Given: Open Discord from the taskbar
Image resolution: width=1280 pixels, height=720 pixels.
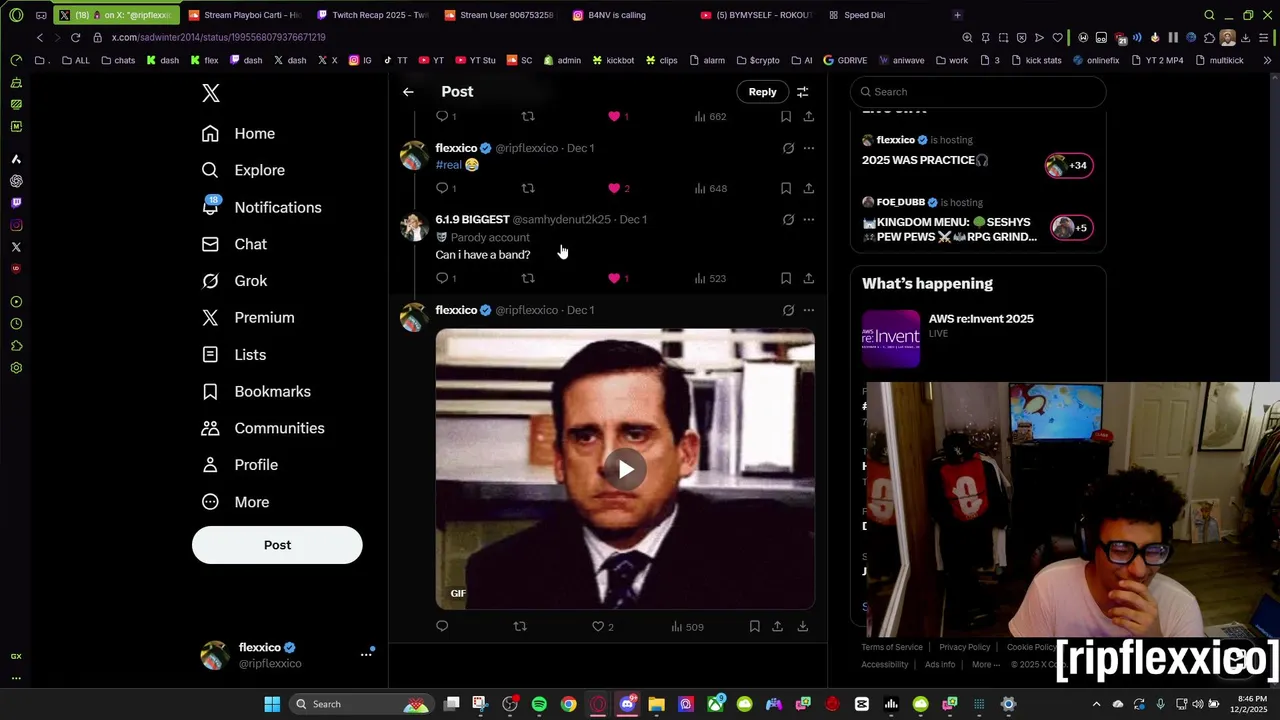Looking at the screenshot, I should 627,704.
